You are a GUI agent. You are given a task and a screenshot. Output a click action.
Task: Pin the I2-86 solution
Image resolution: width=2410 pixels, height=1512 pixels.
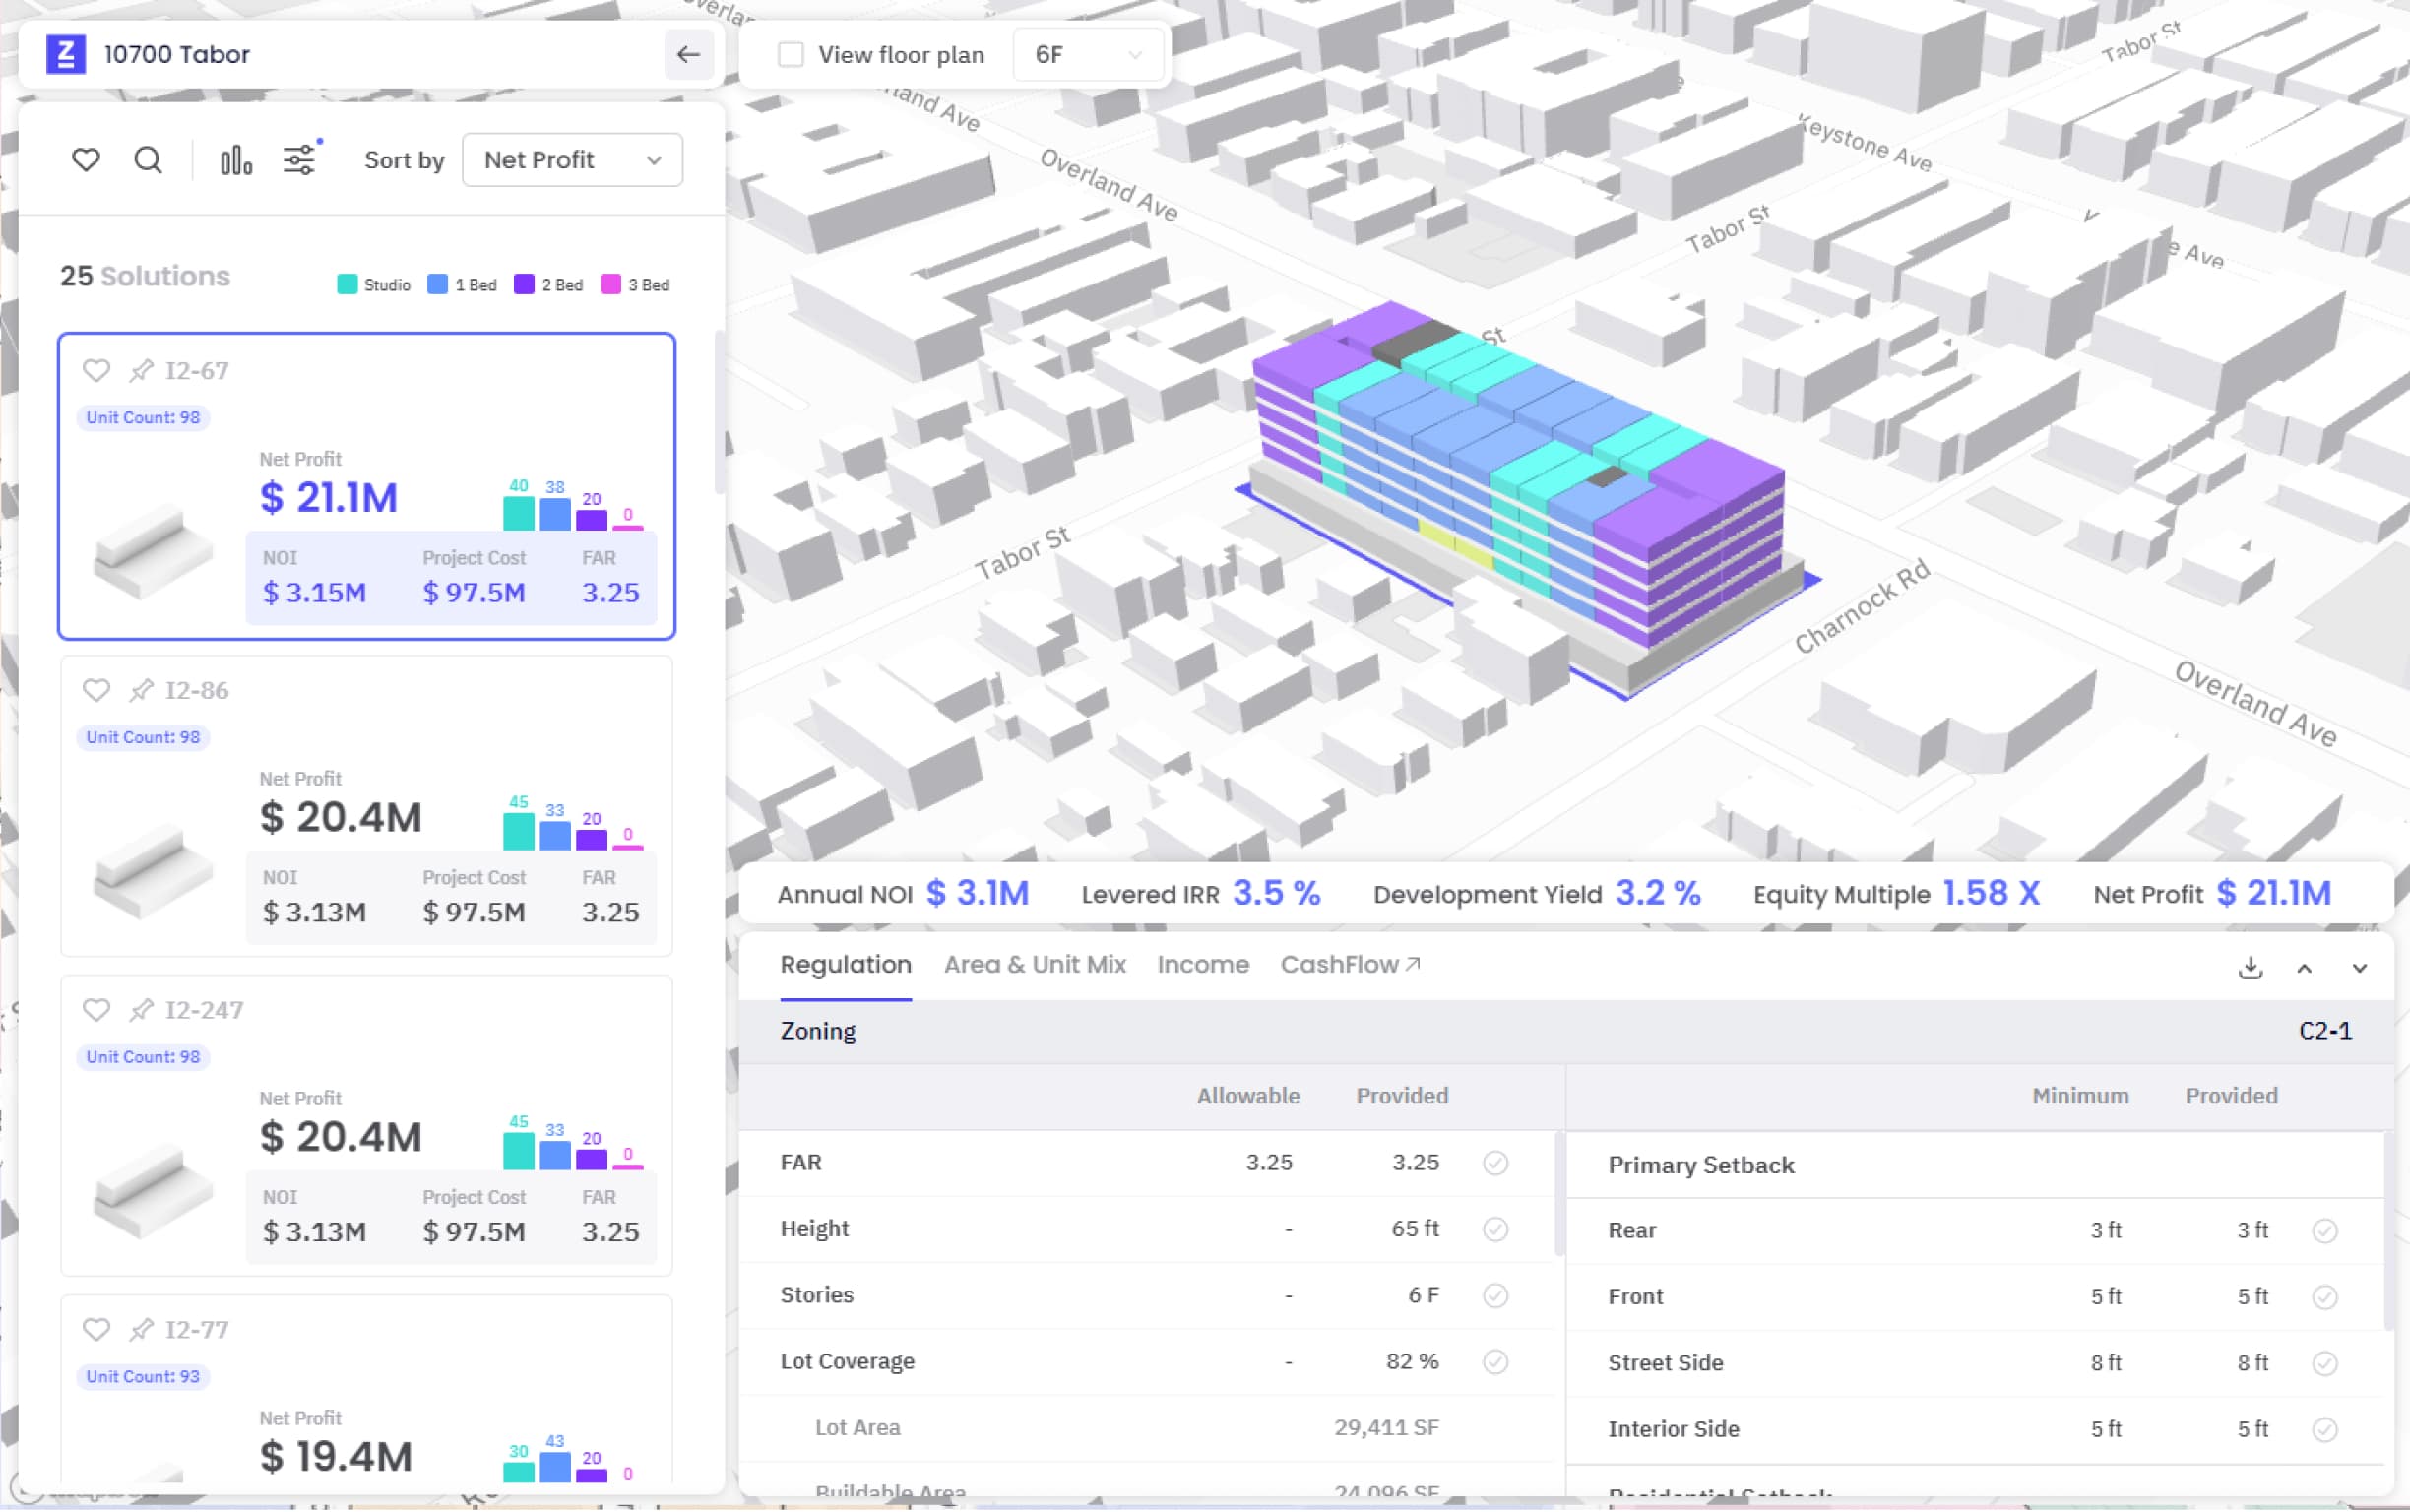tap(141, 690)
